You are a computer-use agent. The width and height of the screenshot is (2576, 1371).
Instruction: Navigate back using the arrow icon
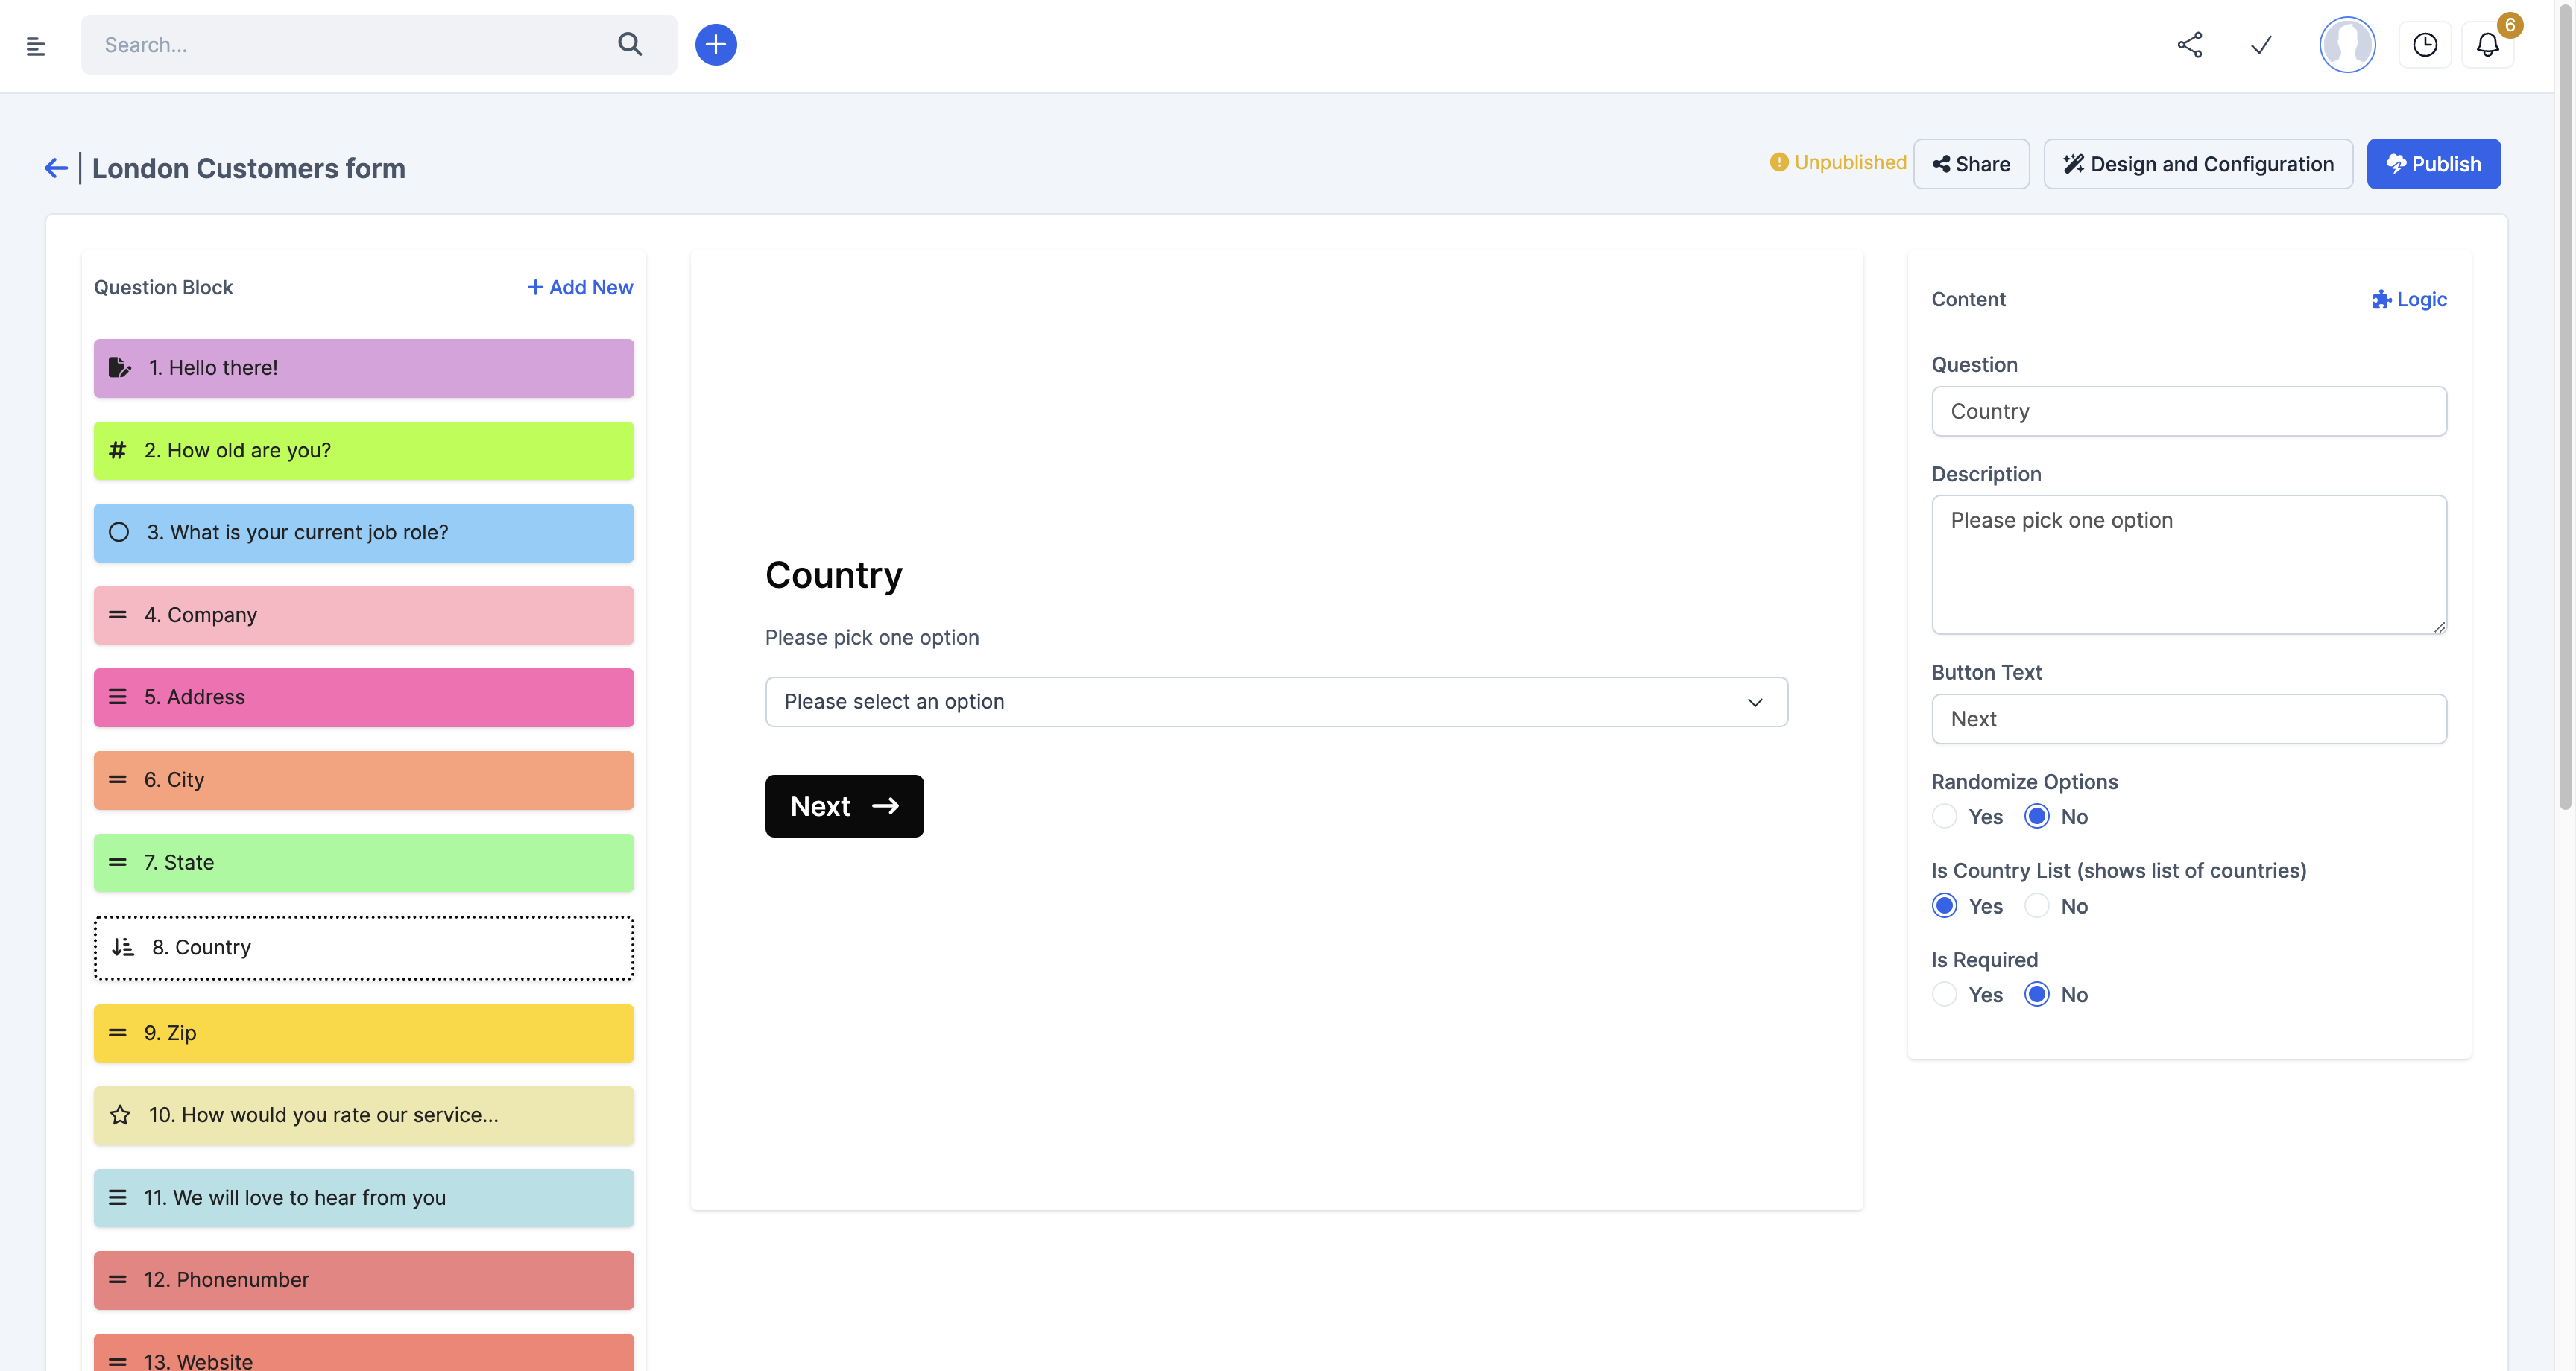coord(55,167)
